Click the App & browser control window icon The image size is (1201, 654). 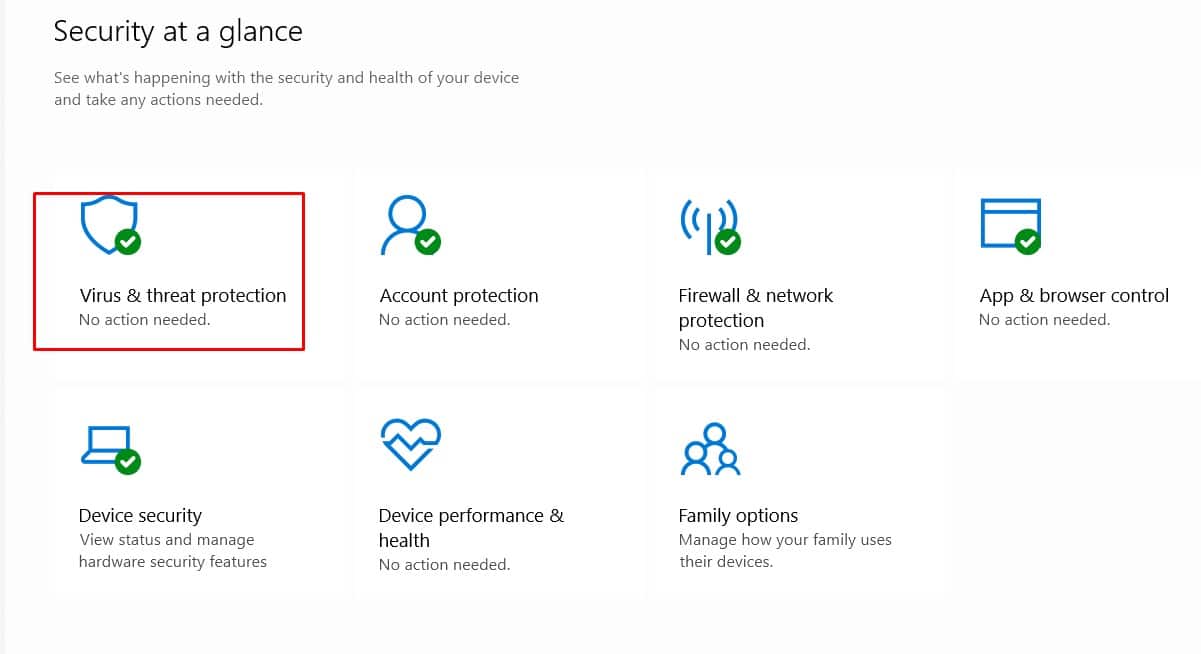1009,224
